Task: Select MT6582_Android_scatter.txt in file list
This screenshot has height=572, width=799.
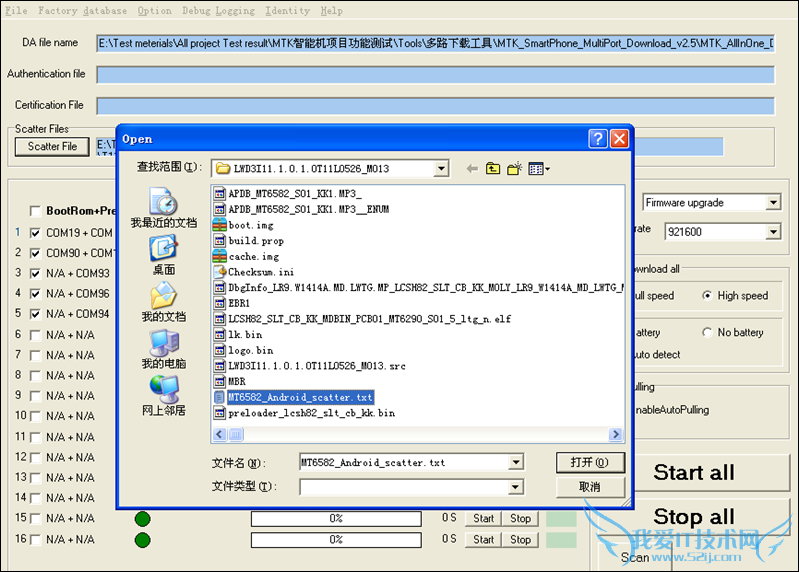Action: coord(294,397)
